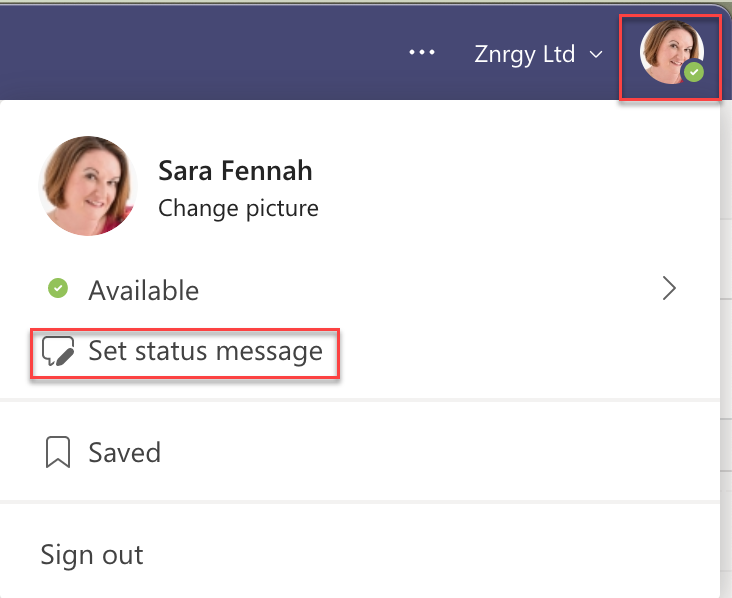This screenshot has height=598, width=732.
Task: Click the status message pencil bubble icon
Action: tap(59, 351)
